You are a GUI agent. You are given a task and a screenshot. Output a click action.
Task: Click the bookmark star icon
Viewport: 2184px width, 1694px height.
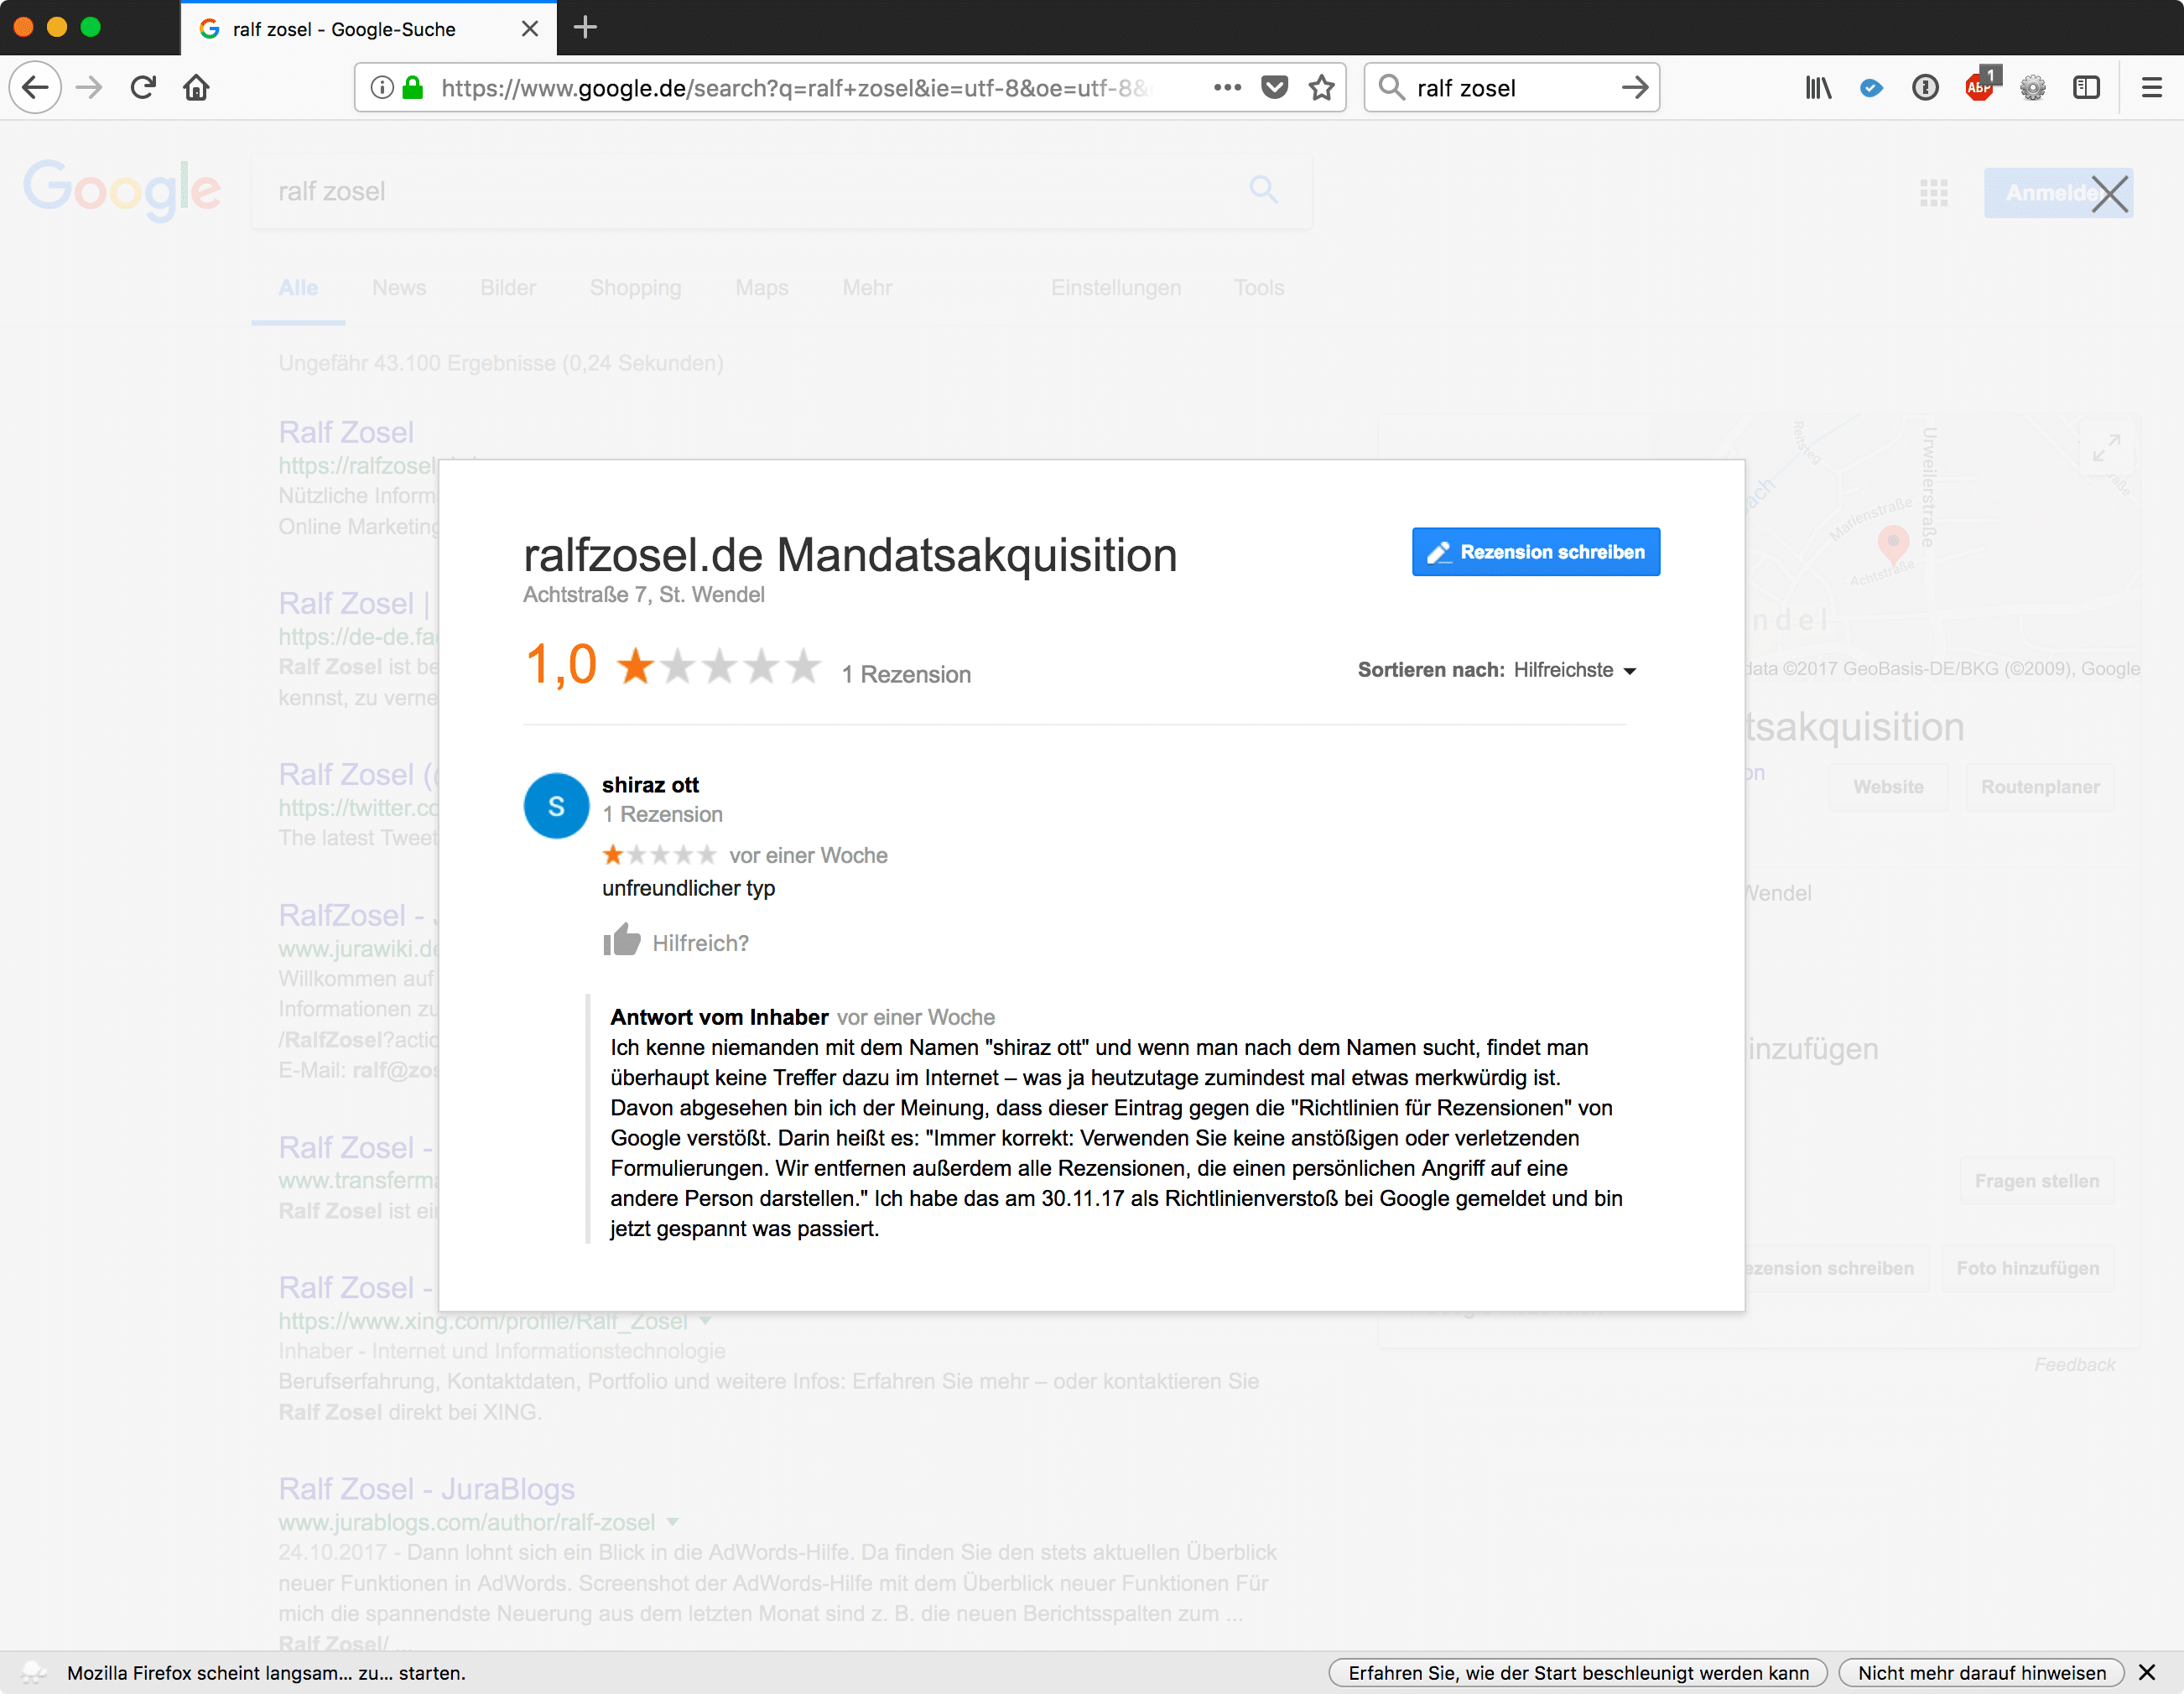[x=1322, y=88]
